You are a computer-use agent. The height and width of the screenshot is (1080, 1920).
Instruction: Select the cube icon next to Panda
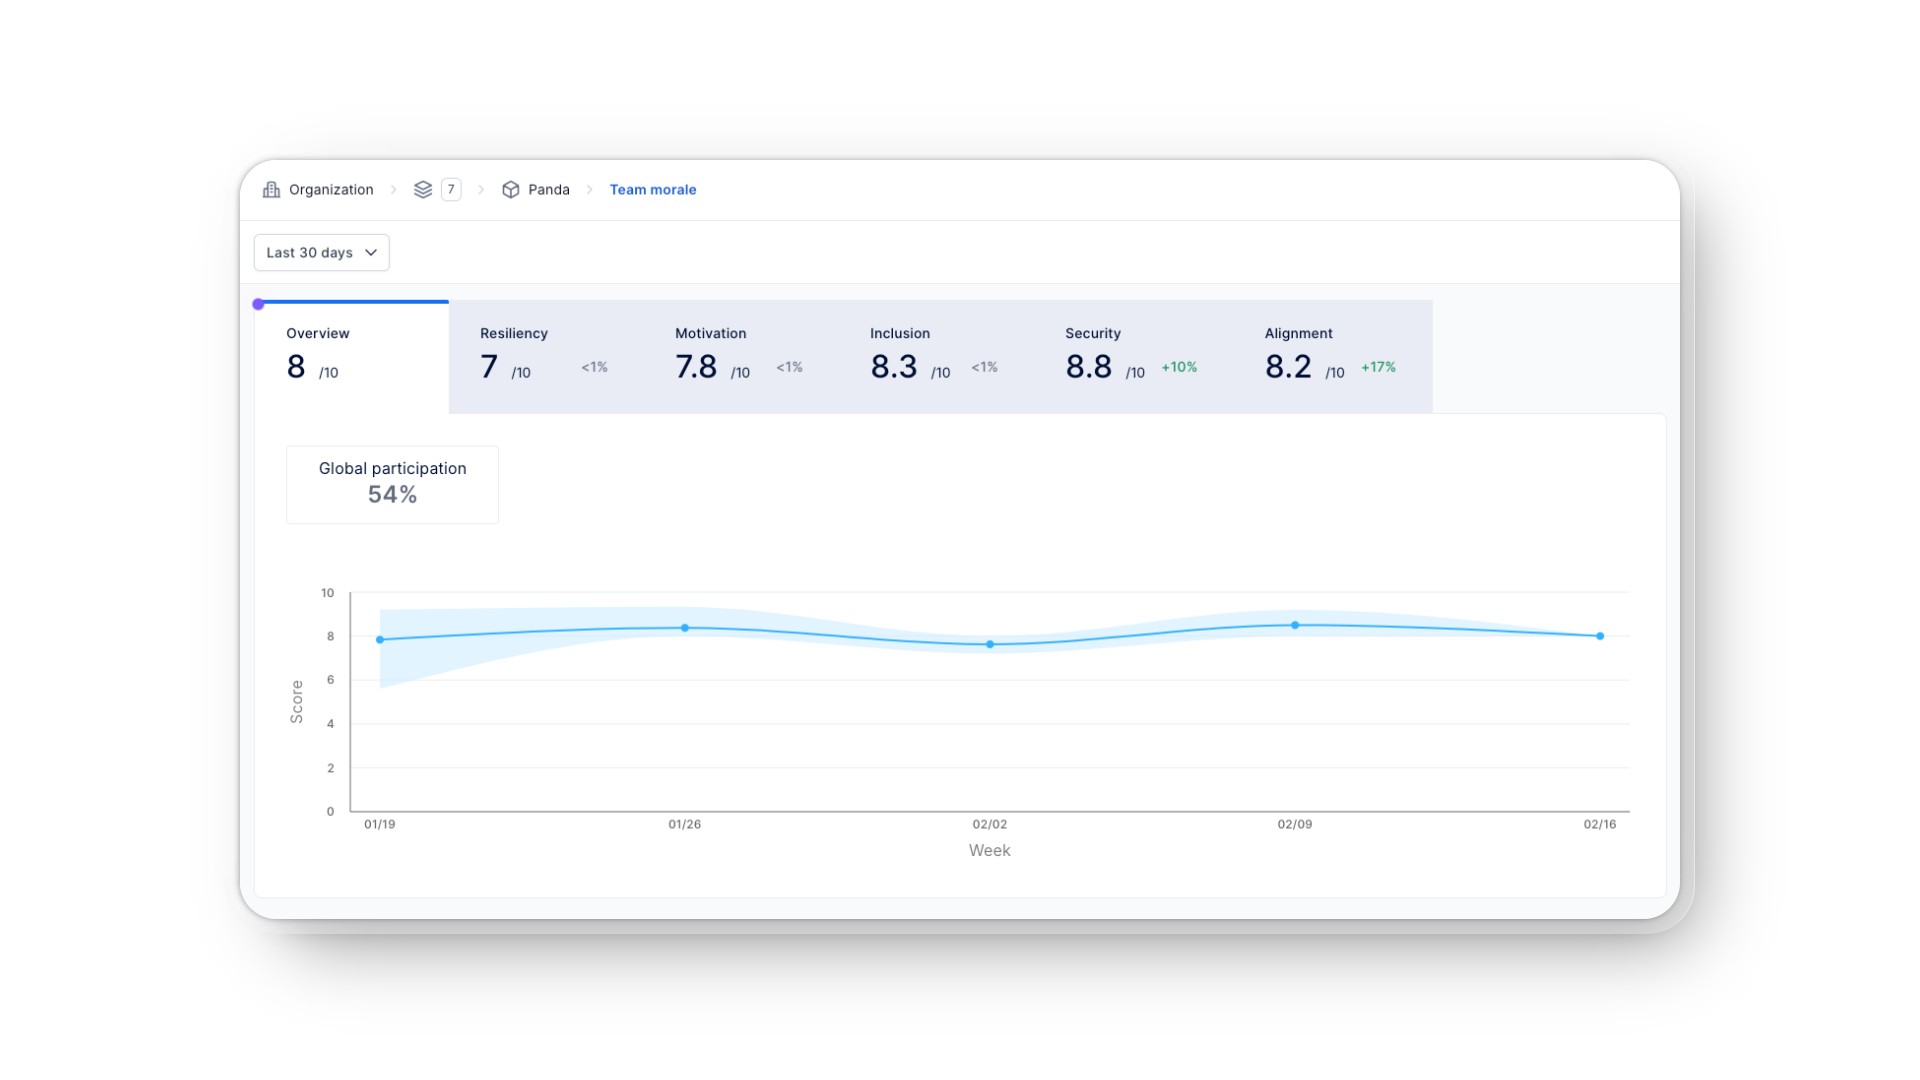point(511,189)
